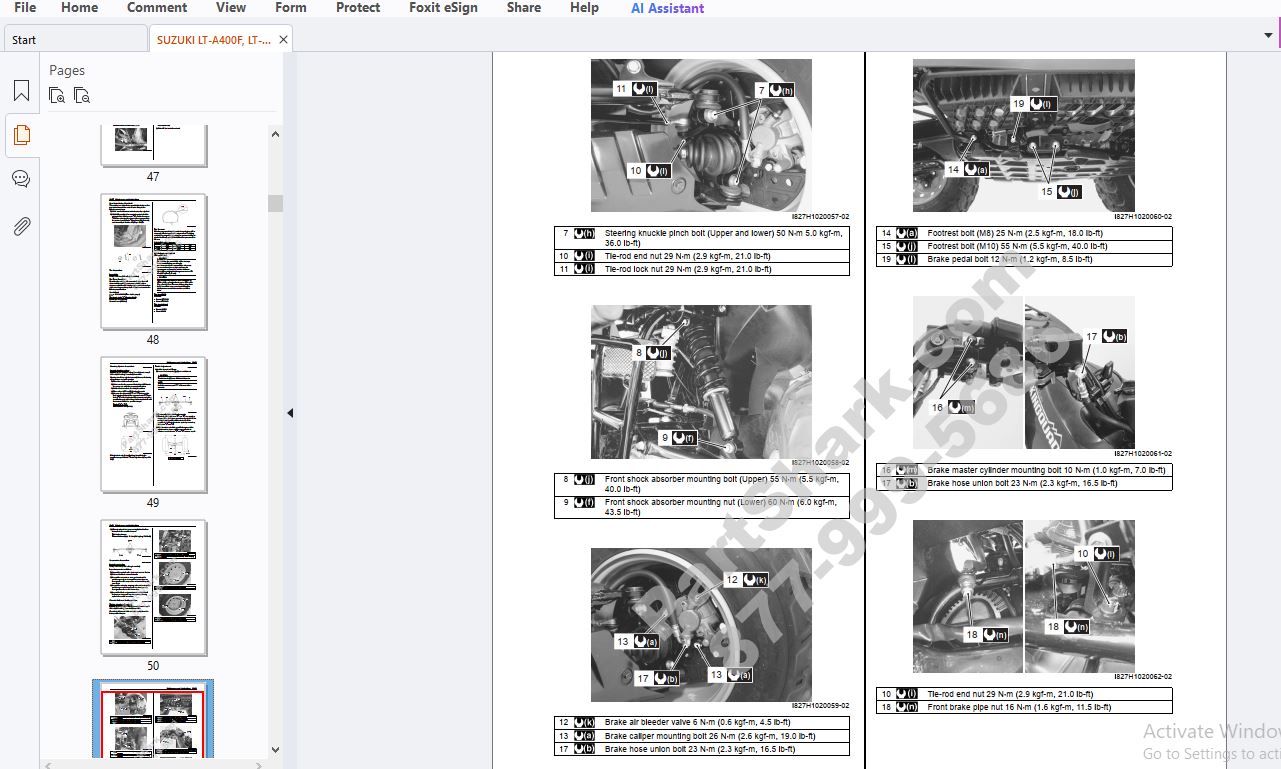Close the SUZUKI LT-A400F document tab
Screen dimensions: 1281x769
[284, 40]
